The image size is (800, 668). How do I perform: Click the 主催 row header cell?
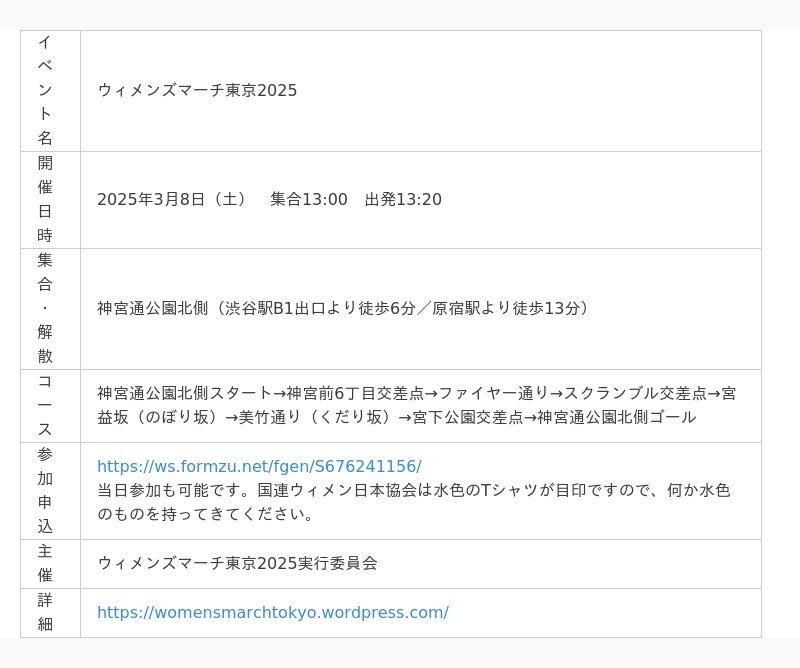pyautogui.click(x=45, y=563)
